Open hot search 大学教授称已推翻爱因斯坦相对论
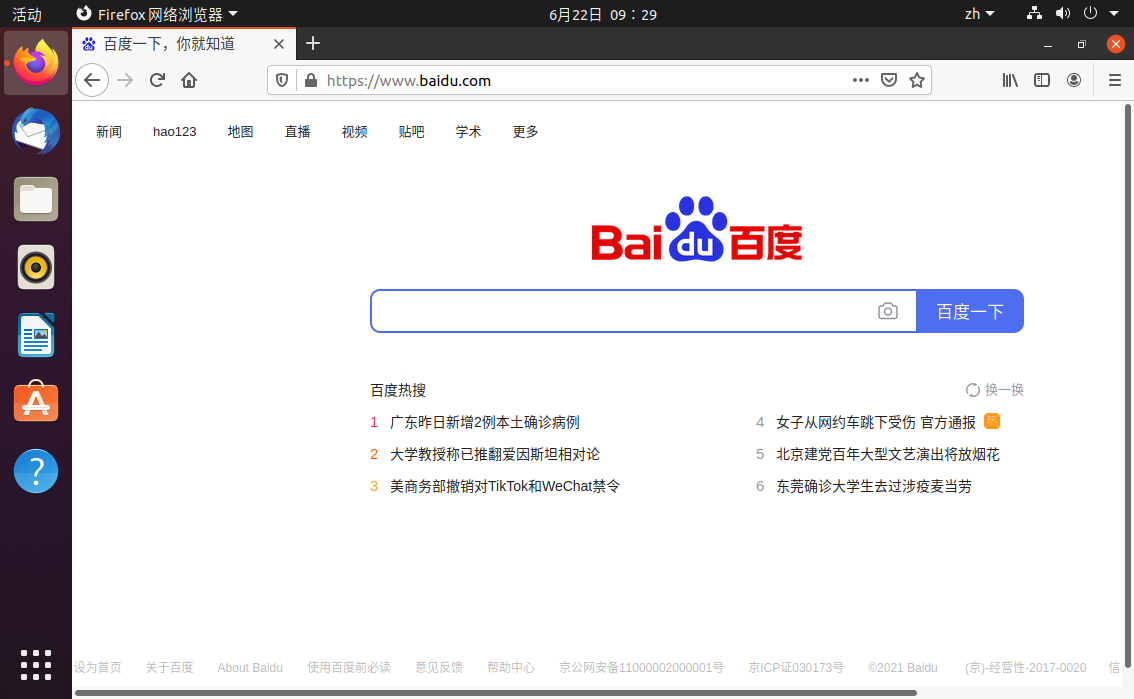Image resolution: width=1134 pixels, height=699 pixels. click(495, 454)
